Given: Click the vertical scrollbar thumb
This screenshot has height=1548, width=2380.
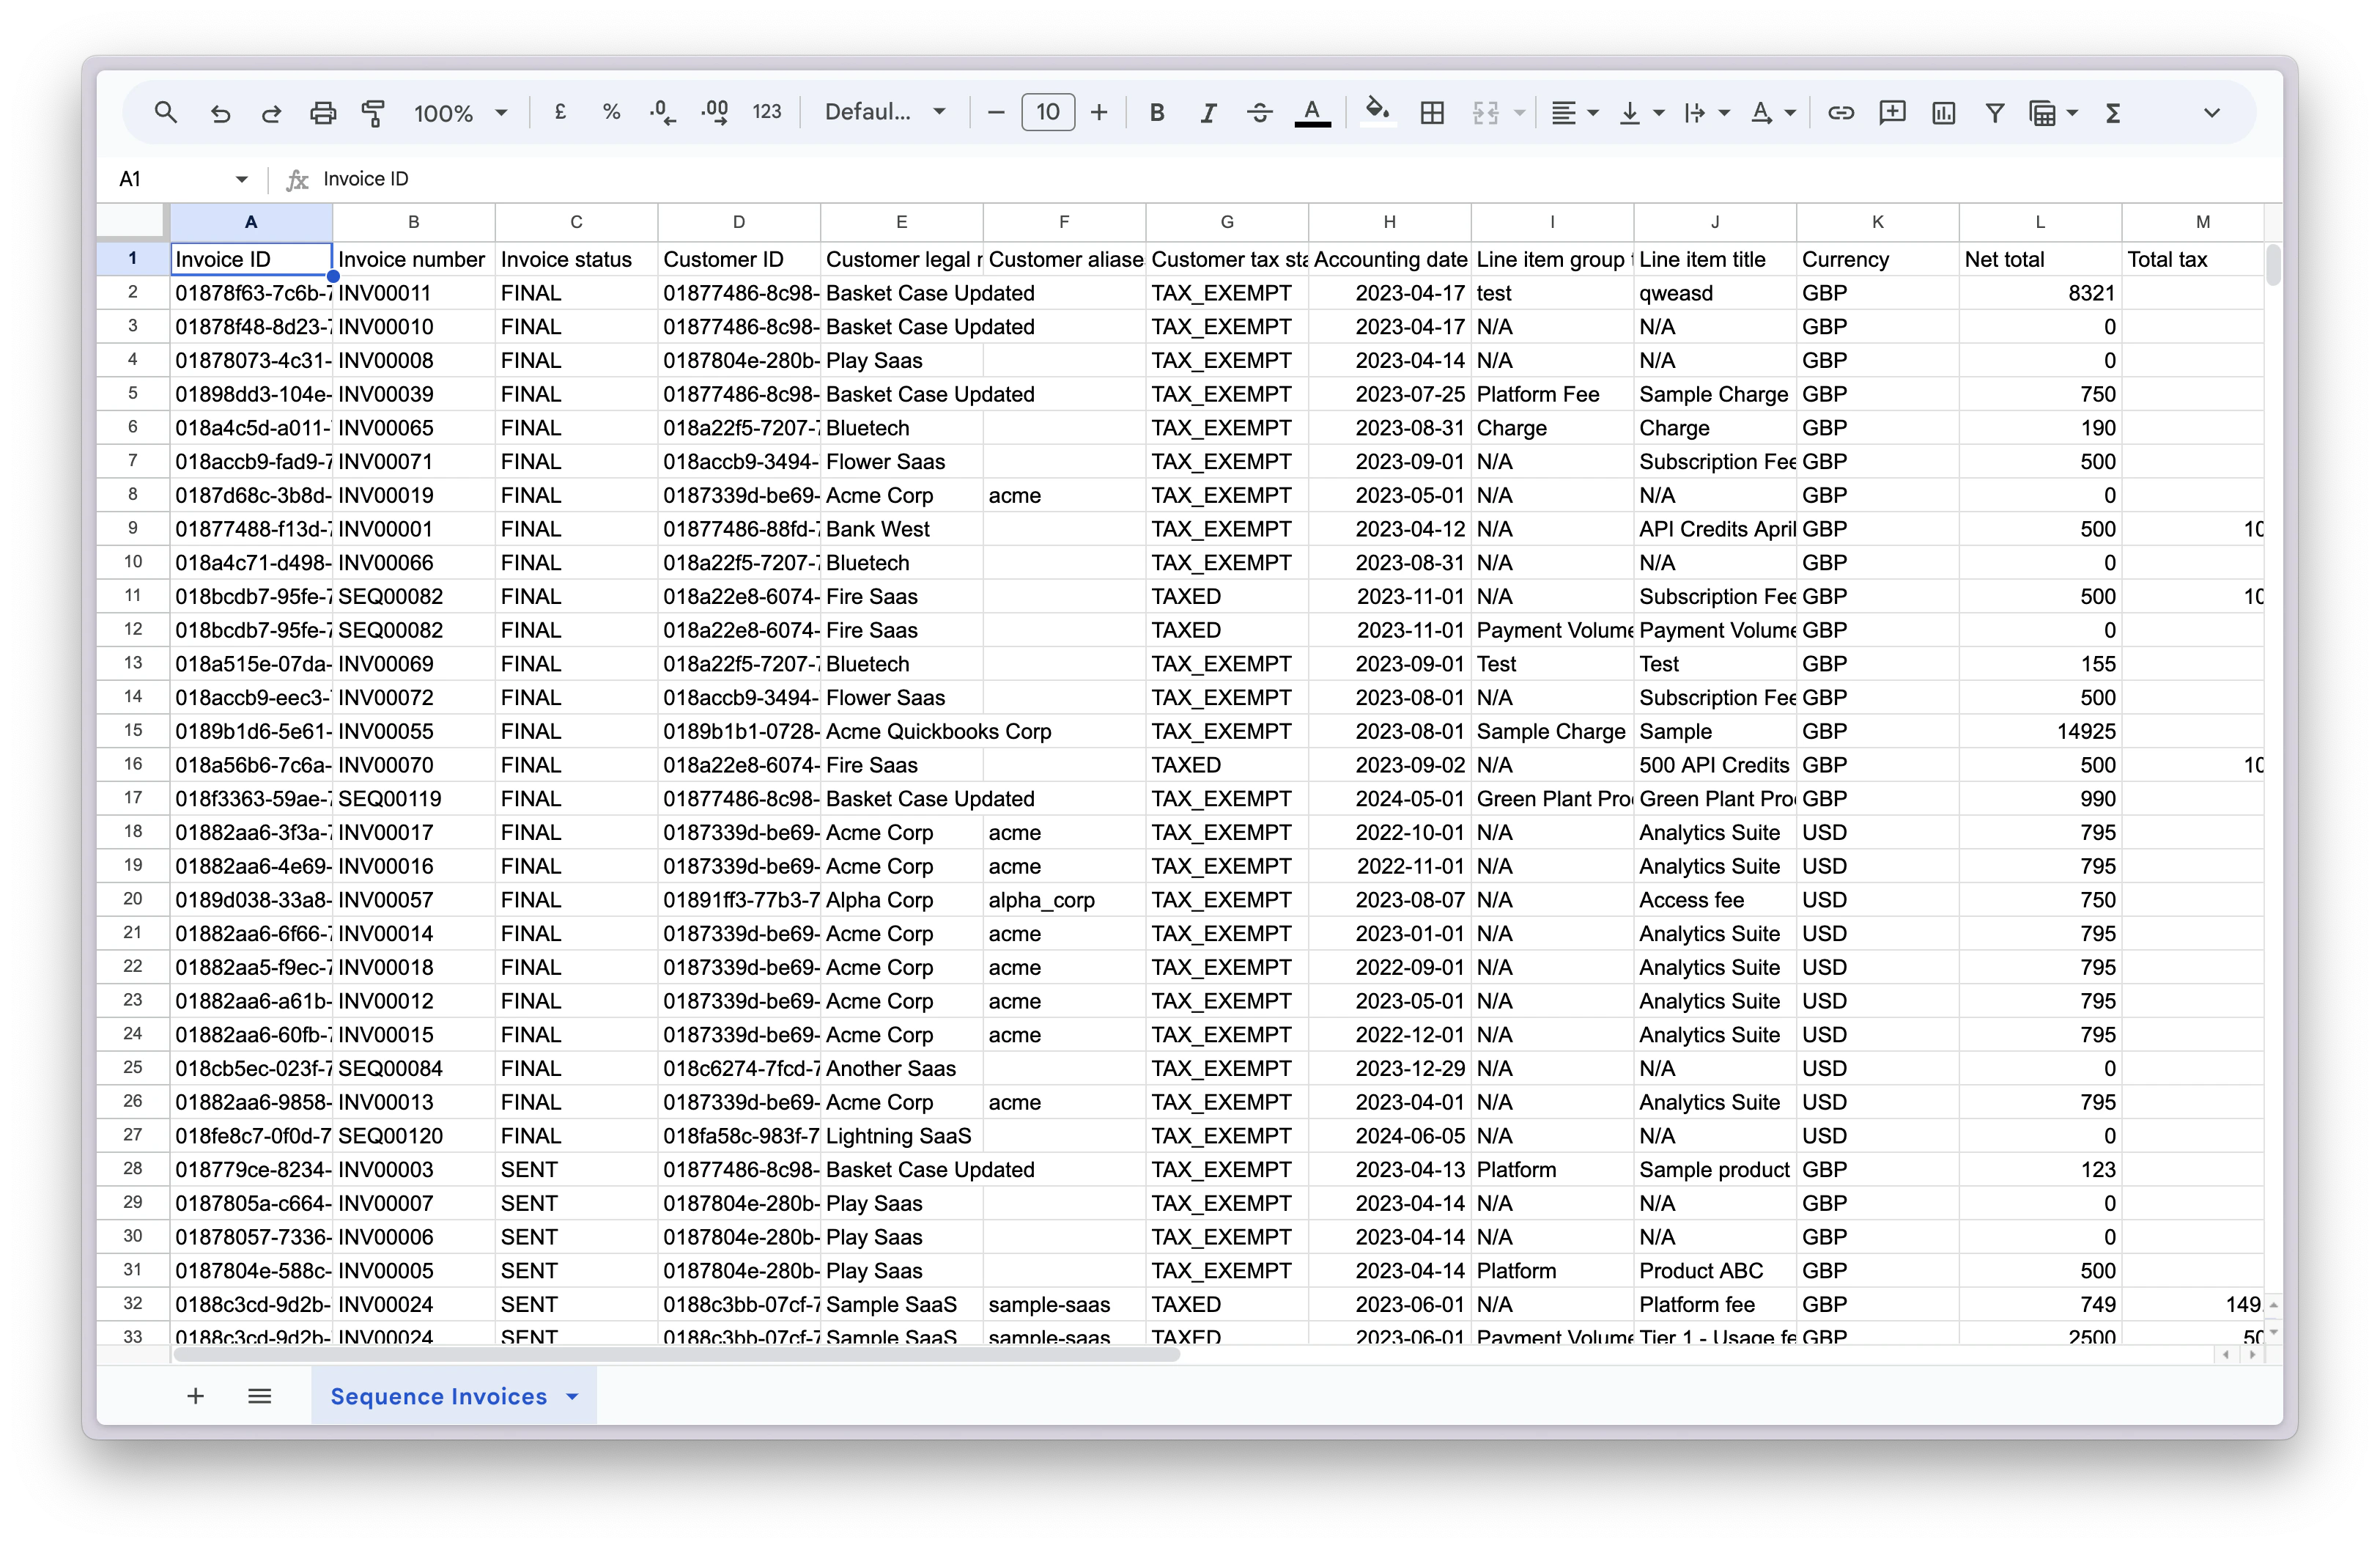Looking at the screenshot, I should pyautogui.click(x=2272, y=266).
